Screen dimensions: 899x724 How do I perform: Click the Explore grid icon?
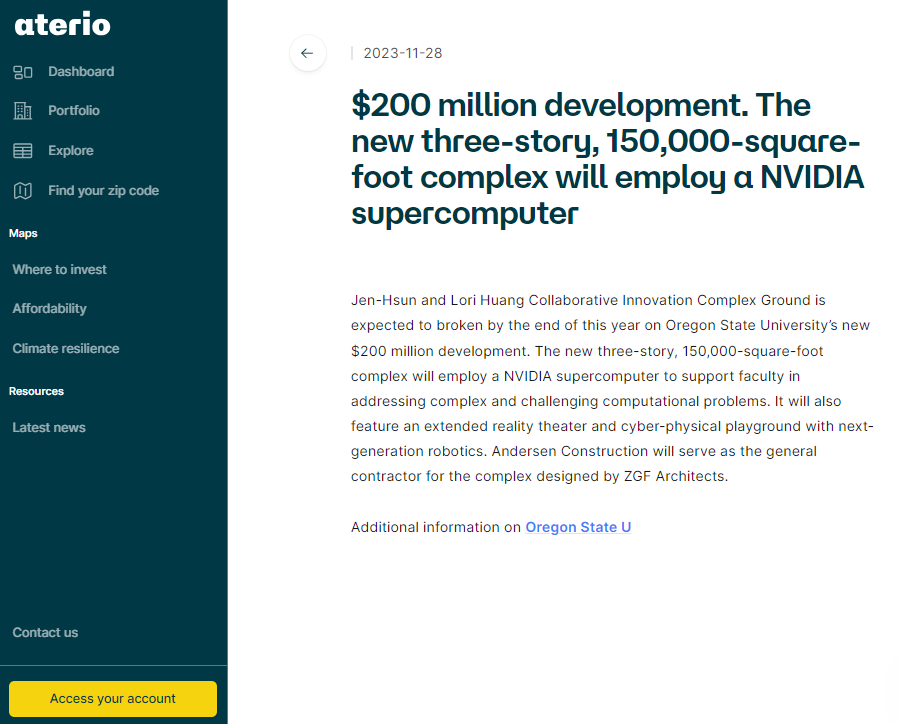[x=23, y=150]
